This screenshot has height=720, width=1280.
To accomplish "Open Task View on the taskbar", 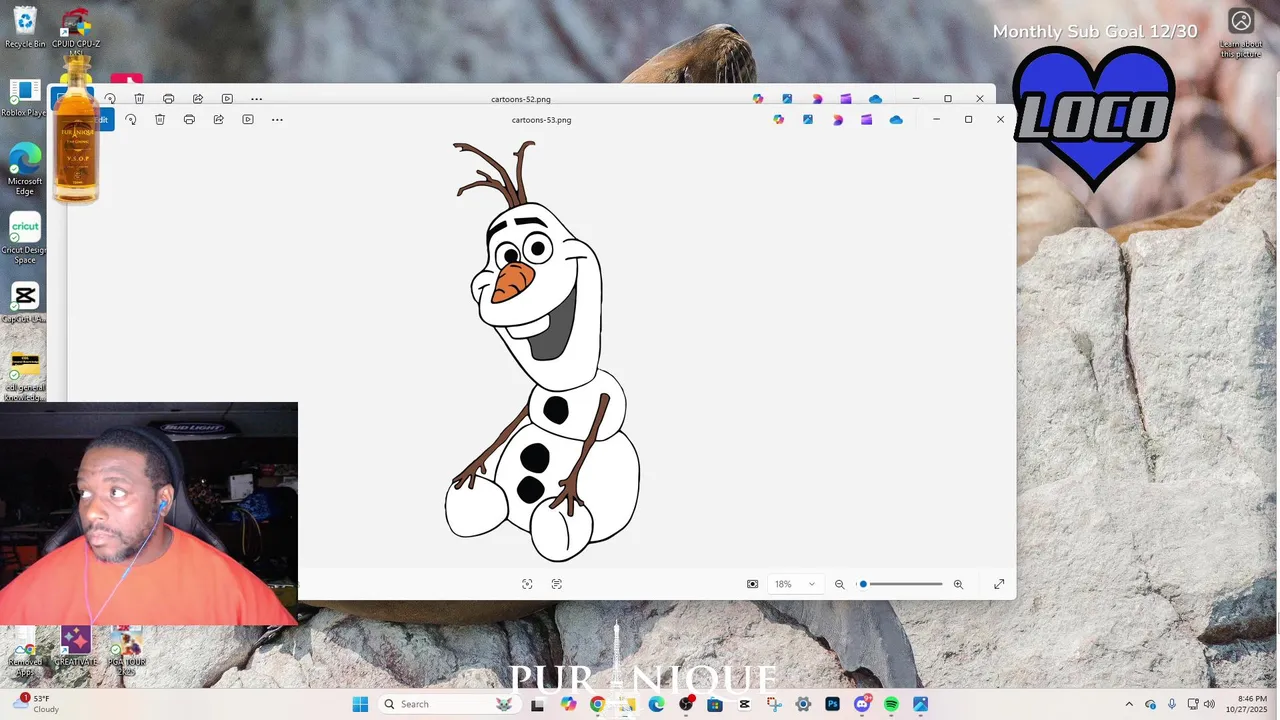I will [537, 704].
